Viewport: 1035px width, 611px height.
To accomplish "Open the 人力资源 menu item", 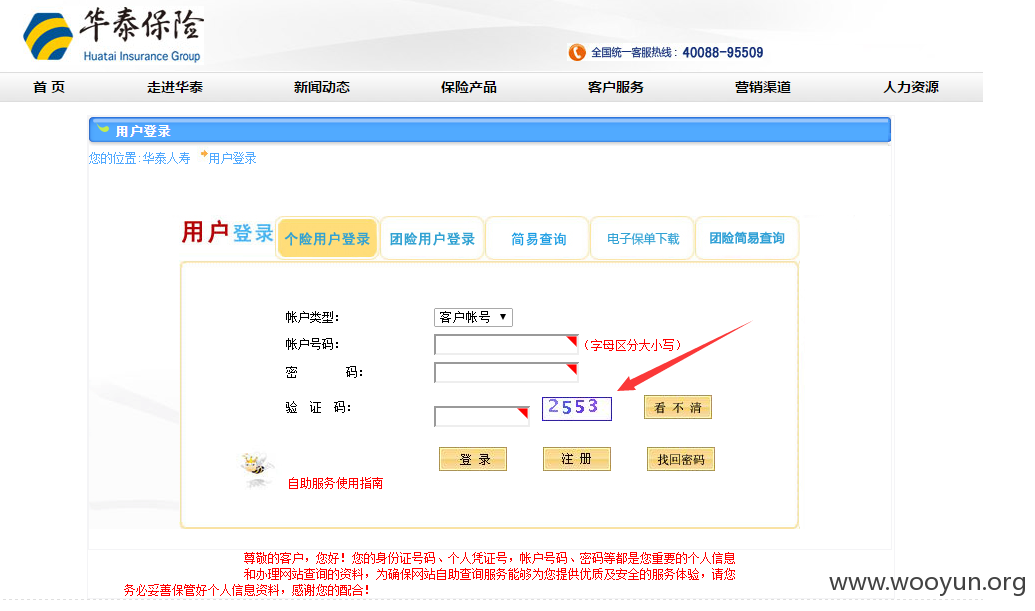I will coord(911,87).
